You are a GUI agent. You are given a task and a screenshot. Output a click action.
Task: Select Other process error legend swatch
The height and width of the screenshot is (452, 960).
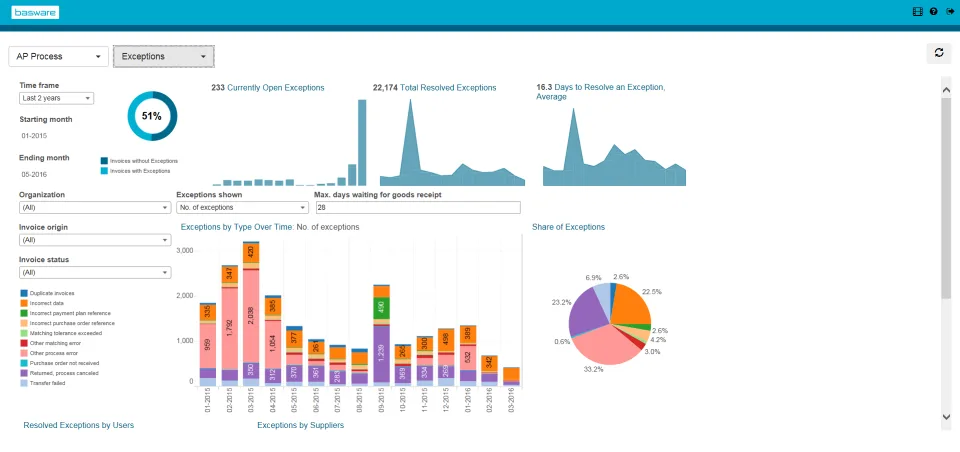point(24,353)
